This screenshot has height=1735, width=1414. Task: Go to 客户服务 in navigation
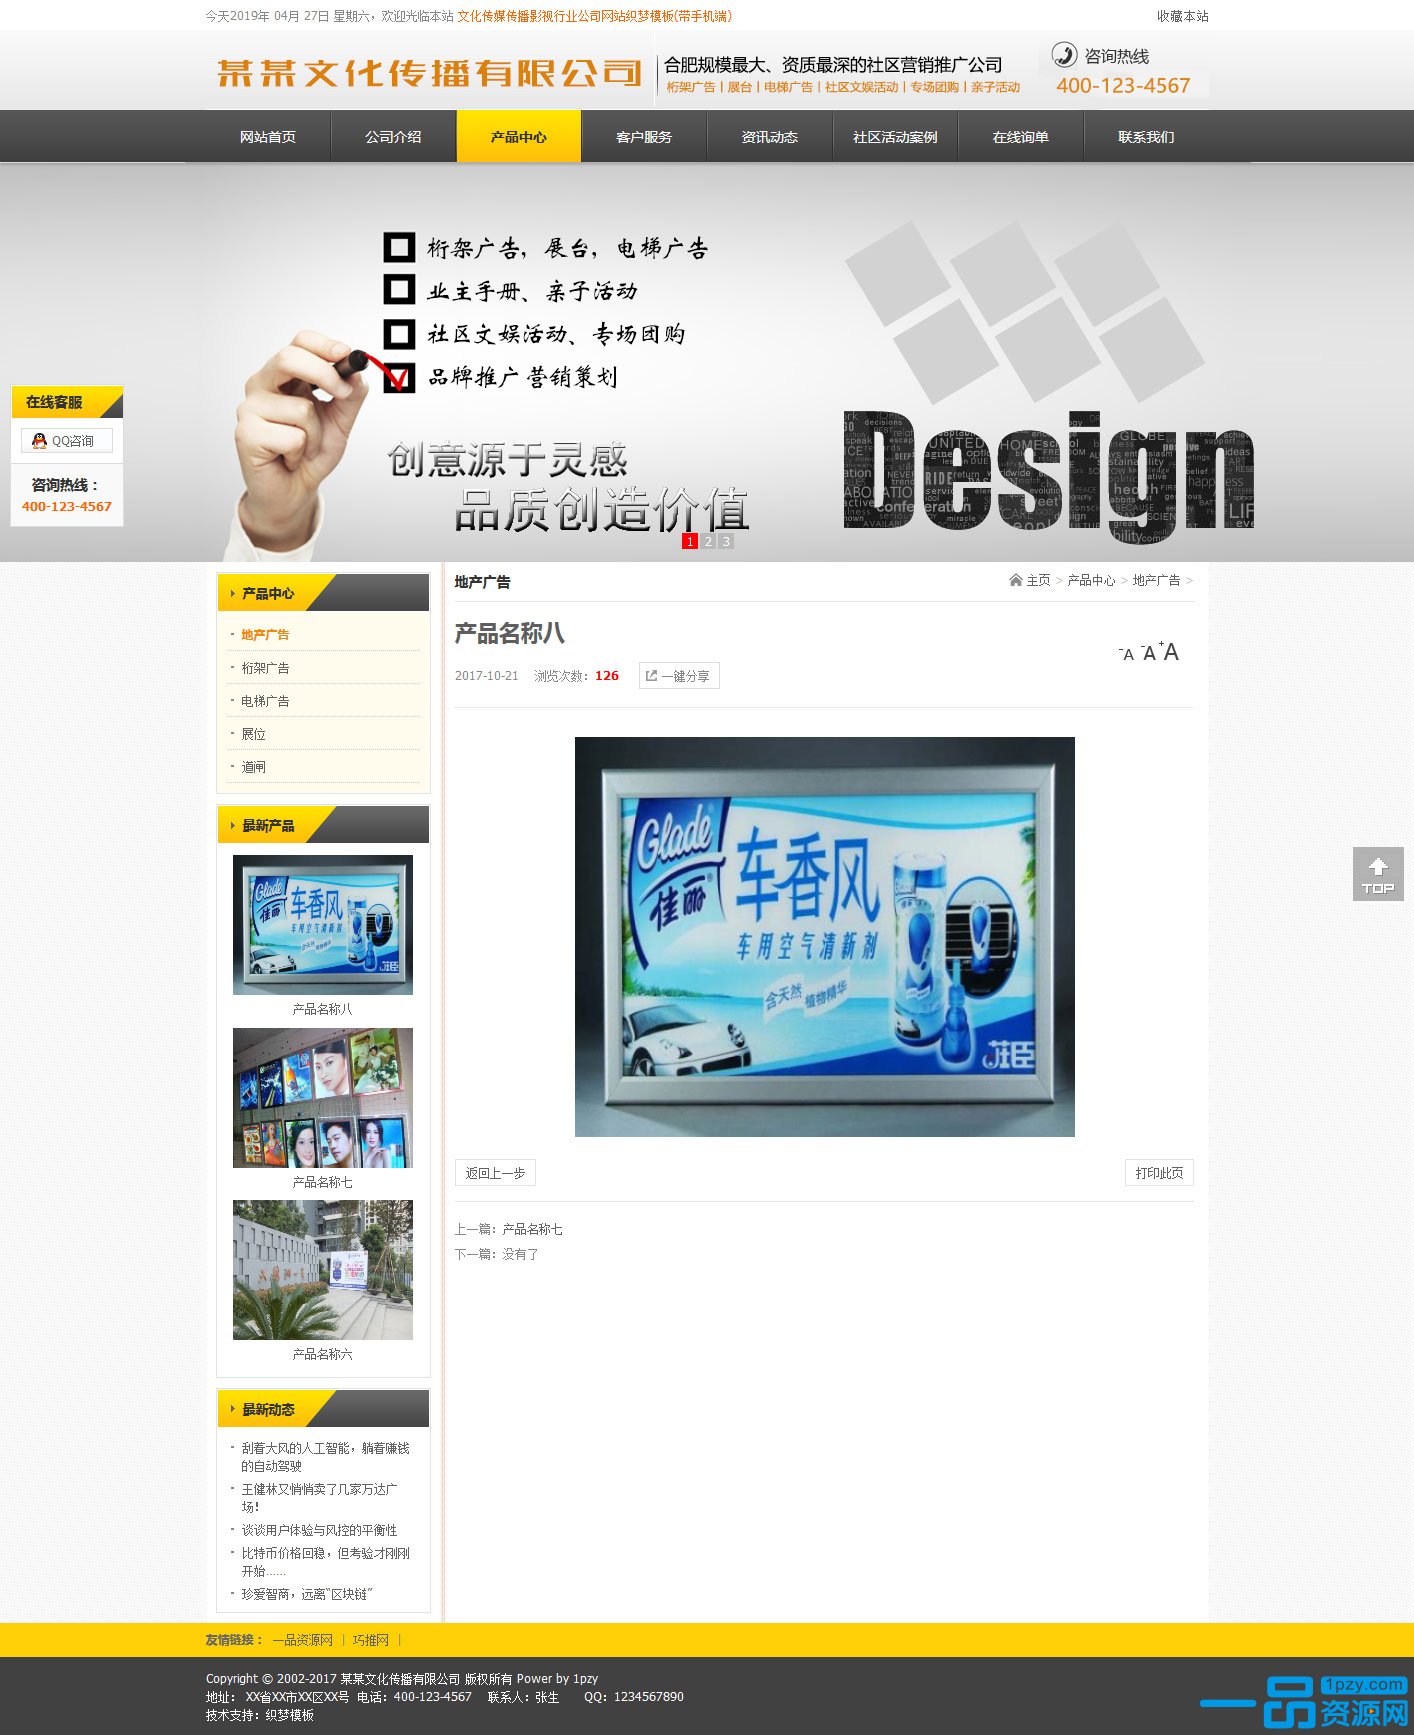pos(644,137)
